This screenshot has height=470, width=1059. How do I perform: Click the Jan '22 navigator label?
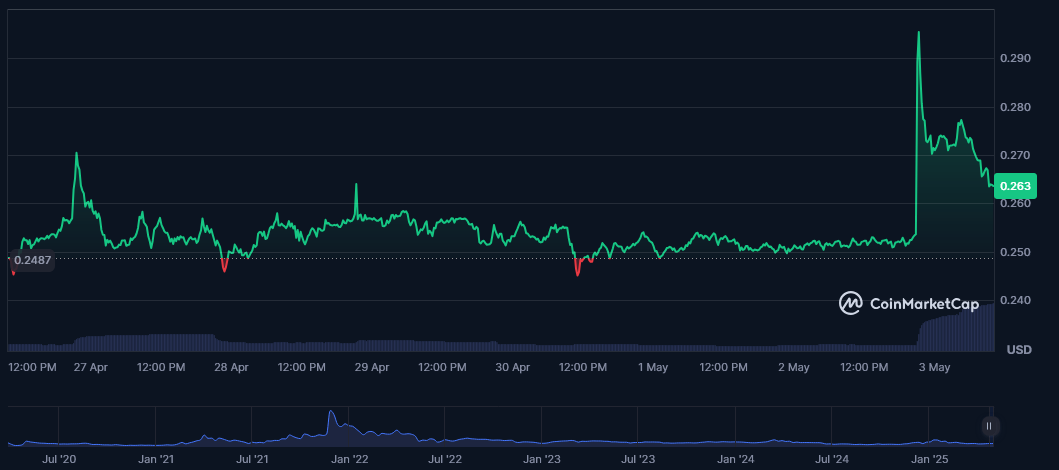tap(350, 459)
